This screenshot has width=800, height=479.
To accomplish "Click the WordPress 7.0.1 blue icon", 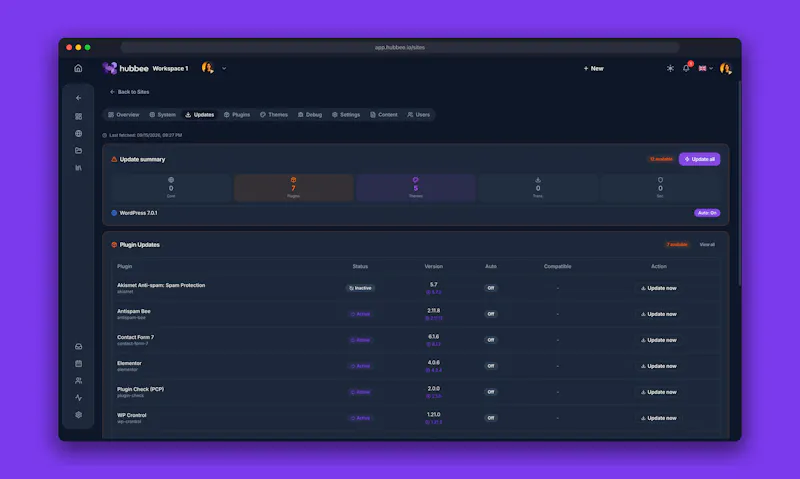I will [114, 213].
